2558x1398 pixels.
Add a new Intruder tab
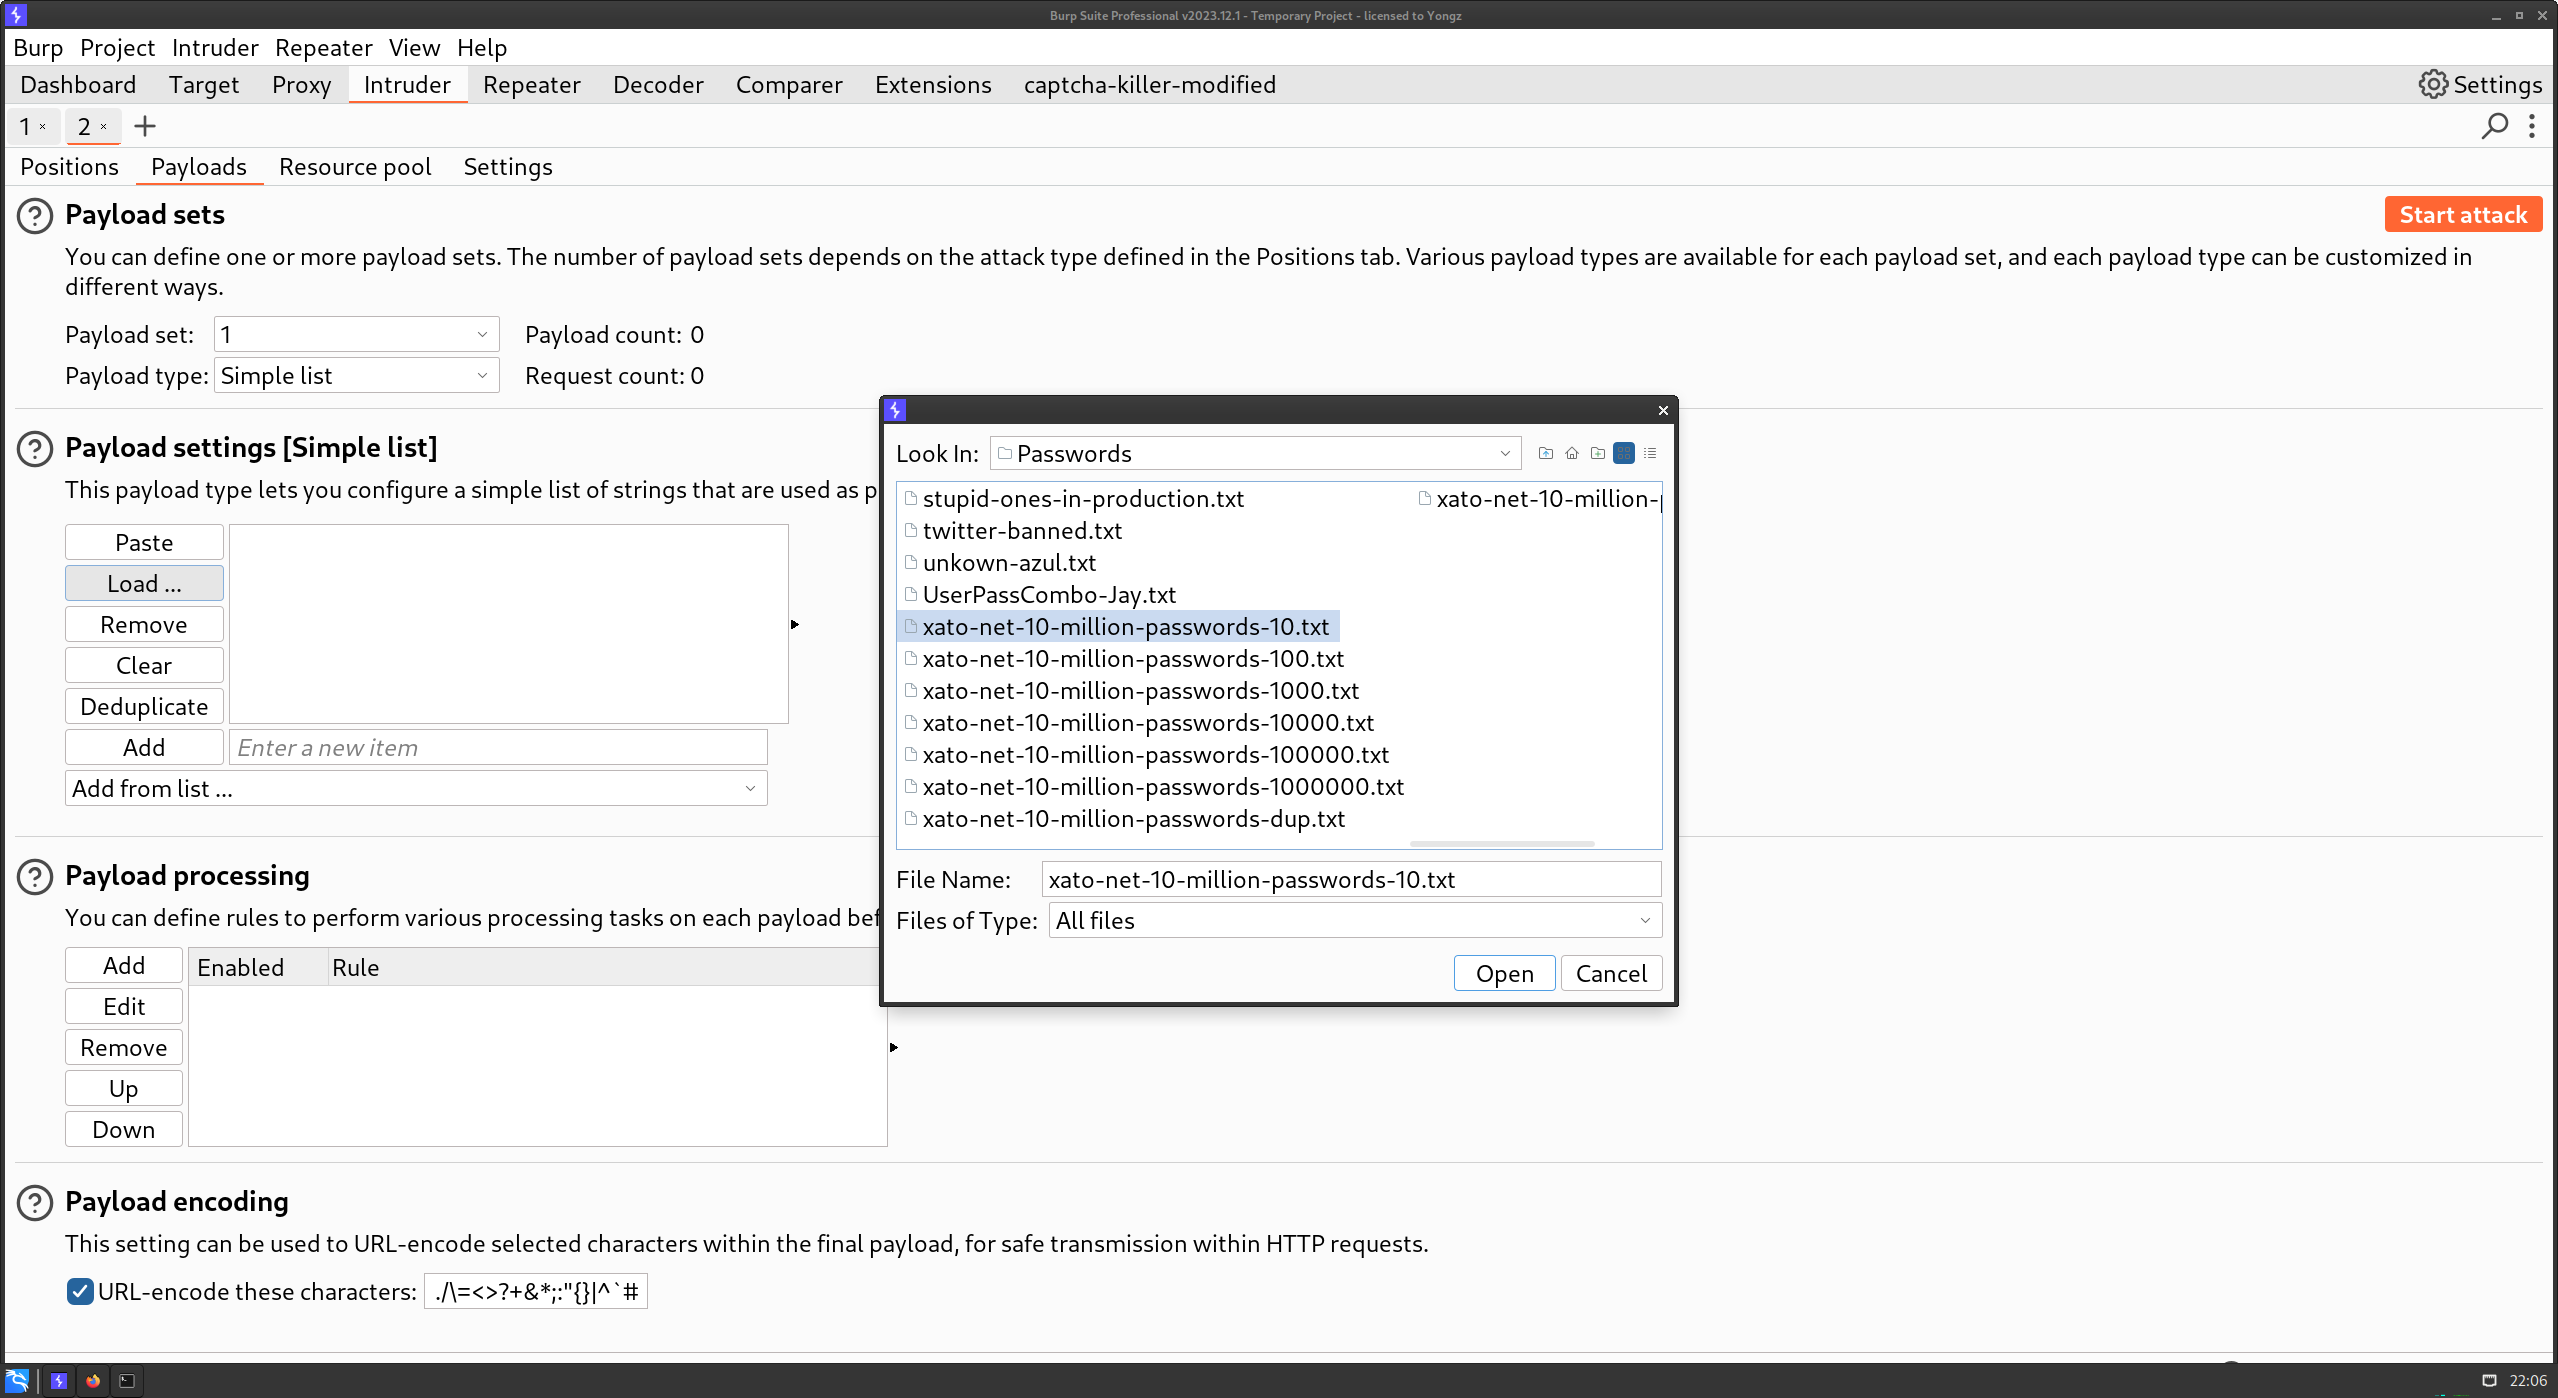(x=145, y=126)
